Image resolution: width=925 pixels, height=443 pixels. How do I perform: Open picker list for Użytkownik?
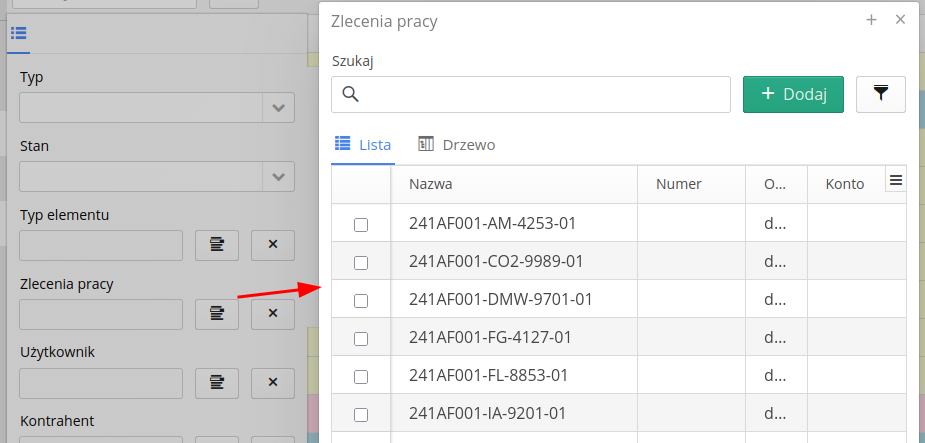coord(216,382)
